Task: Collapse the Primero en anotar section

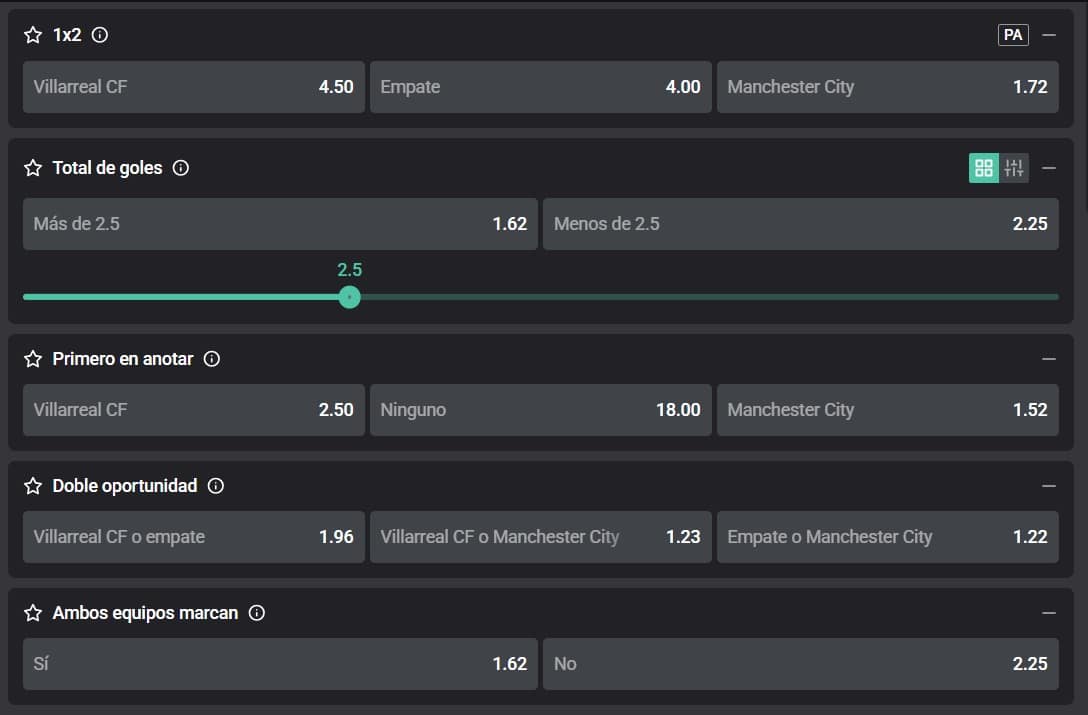Action: click(x=1049, y=358)
